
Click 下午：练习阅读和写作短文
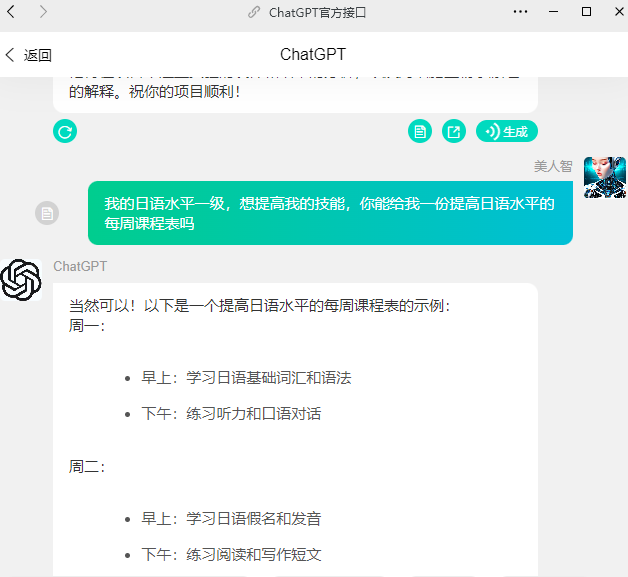(231, 555)
